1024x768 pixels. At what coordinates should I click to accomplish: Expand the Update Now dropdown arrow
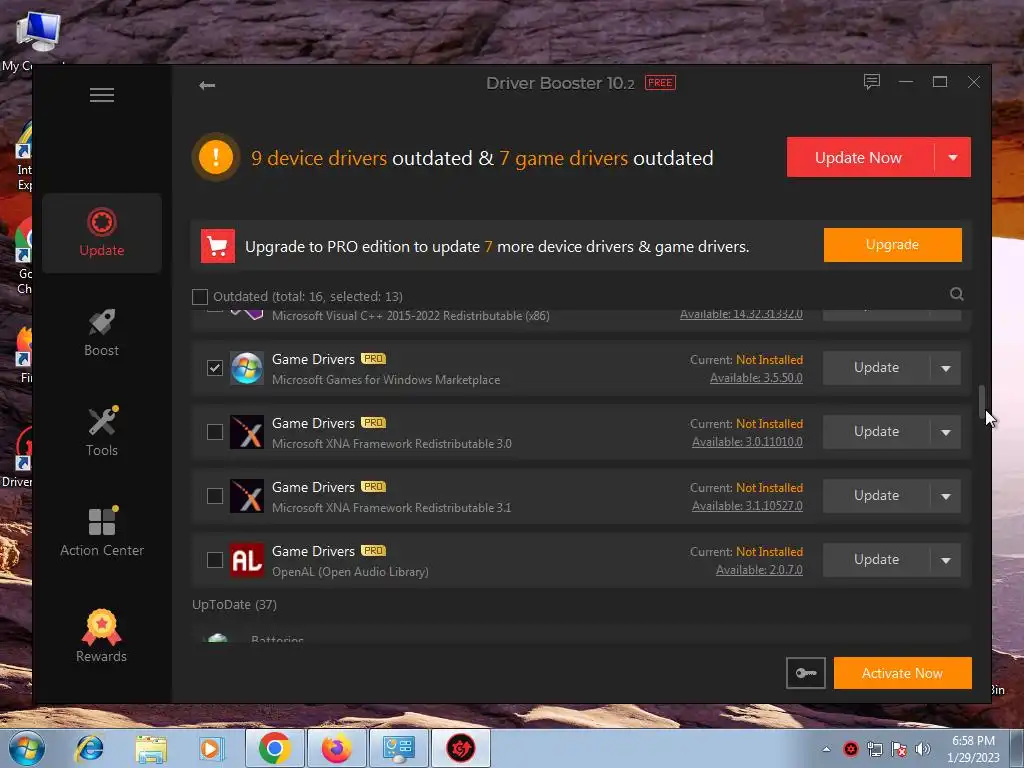[x=953, y=157]
